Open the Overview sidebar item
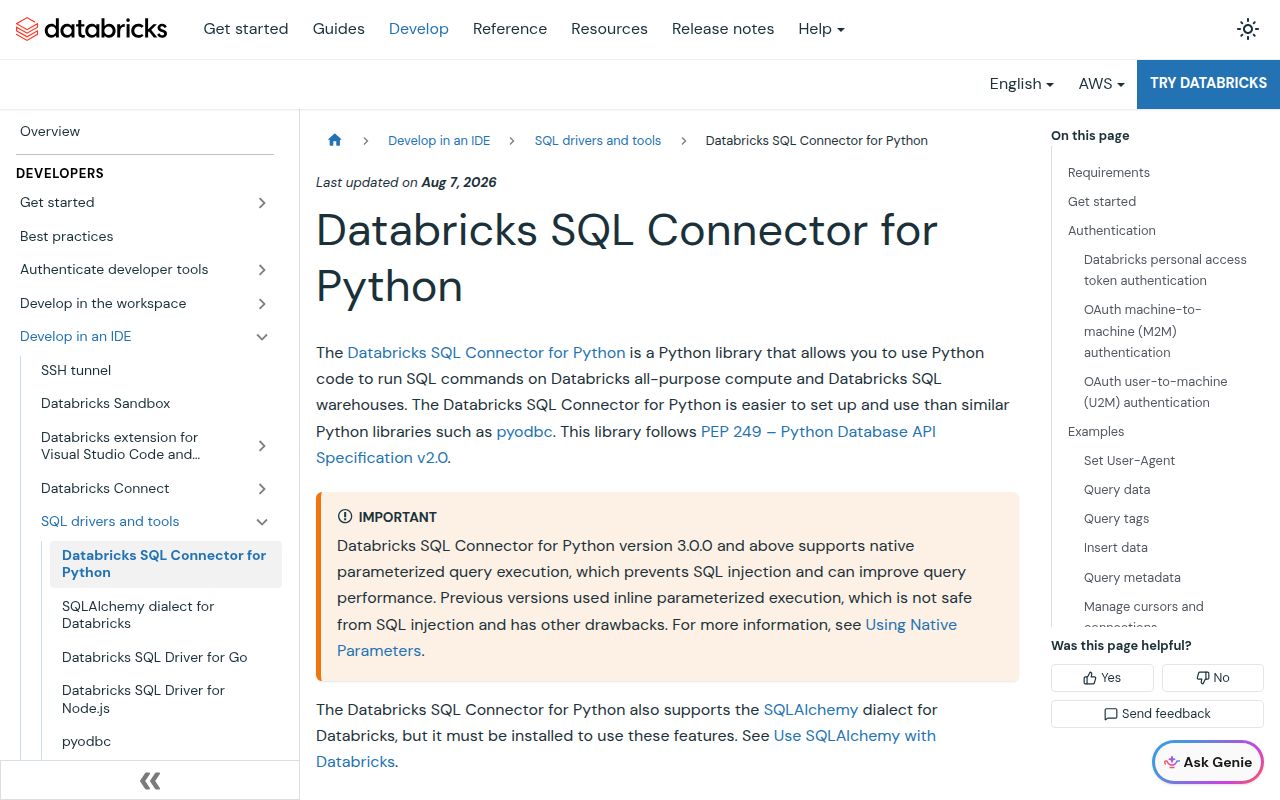The width and height of the screenshot is (1280, 800). coord(50,131)
